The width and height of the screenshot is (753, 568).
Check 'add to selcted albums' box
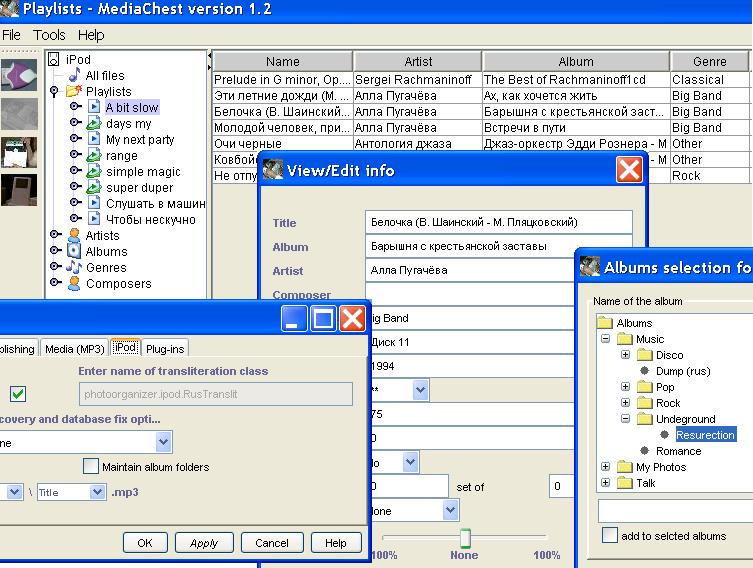609,536
